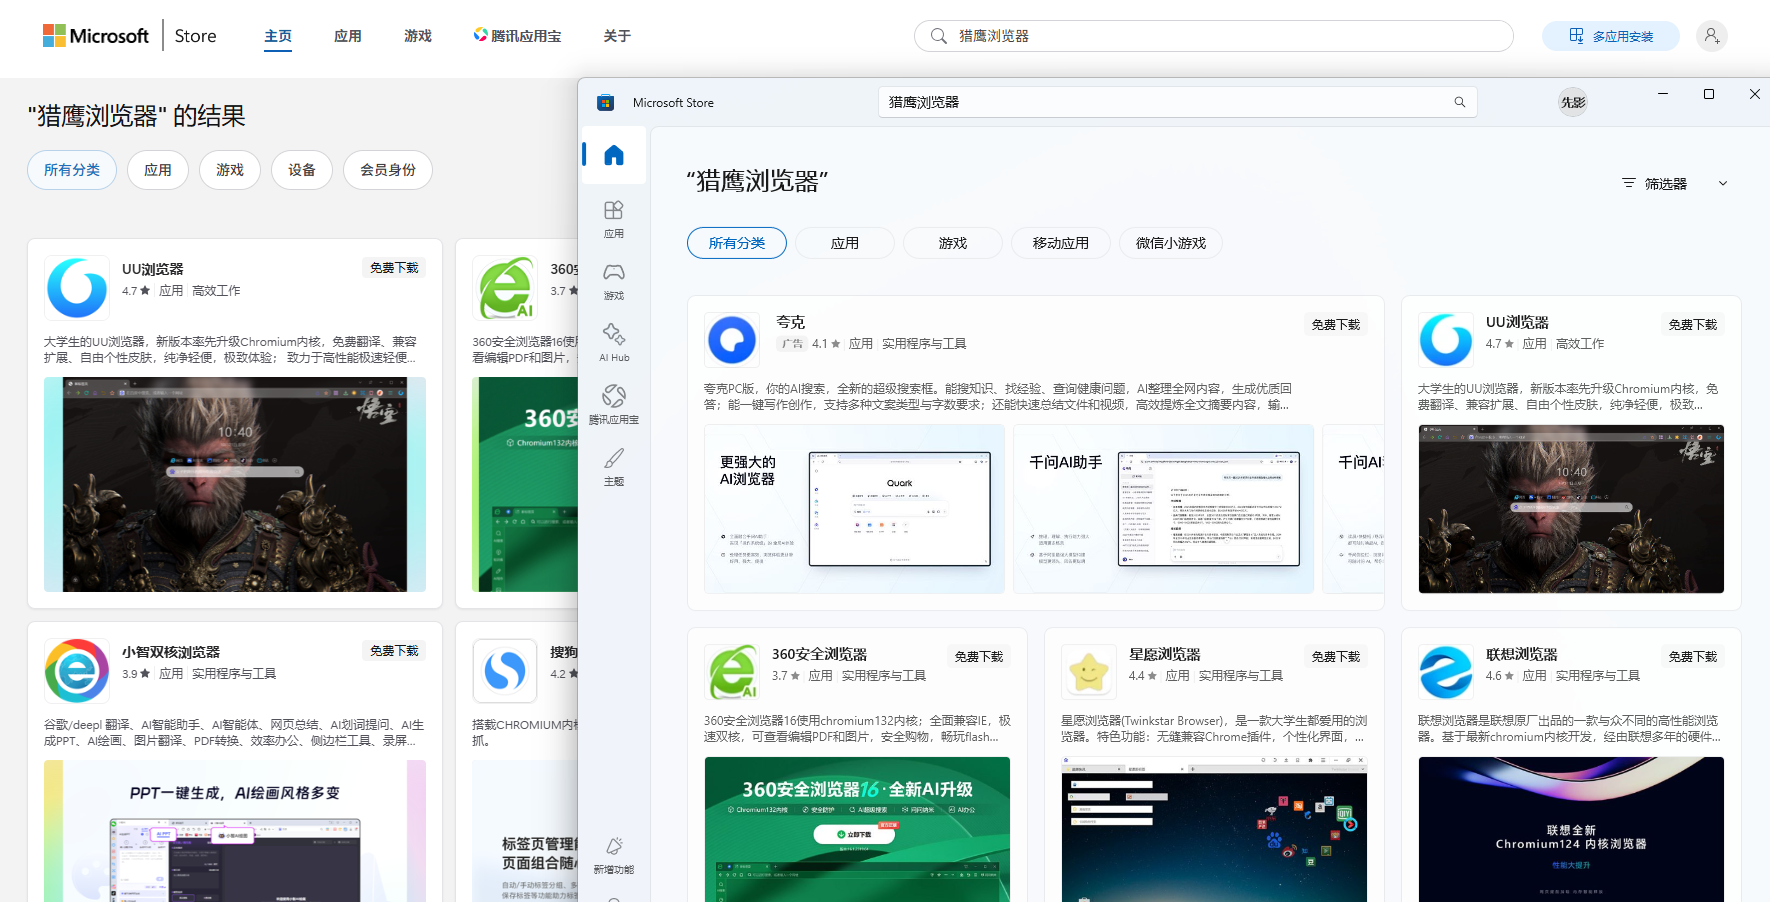Click 免费下载 for 联想浏览器
Image resolution: width=1770 pixels, height=902 pixels.
[x=1693, y=656]
